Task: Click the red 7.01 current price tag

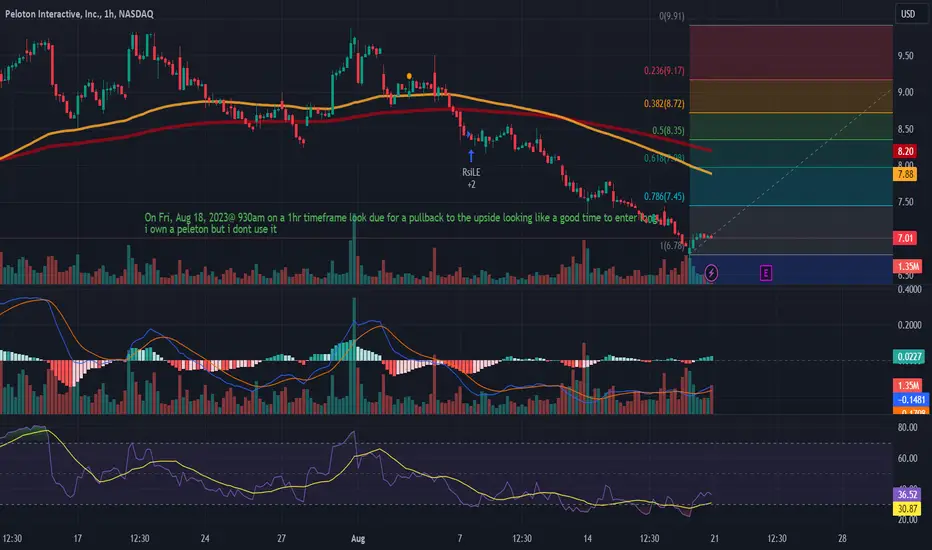Action: click(905, 238)
